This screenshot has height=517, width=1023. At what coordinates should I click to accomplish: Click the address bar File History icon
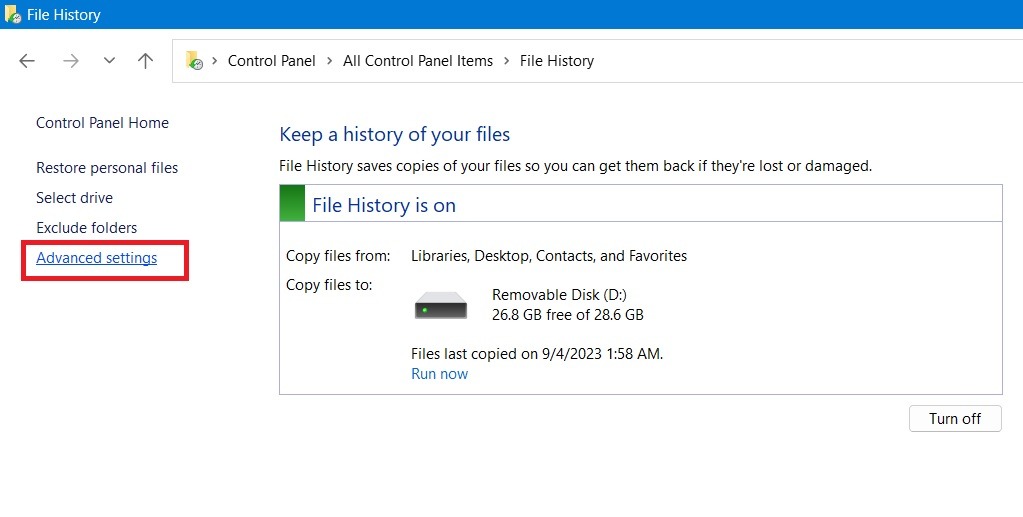click(x=194, y=61)
